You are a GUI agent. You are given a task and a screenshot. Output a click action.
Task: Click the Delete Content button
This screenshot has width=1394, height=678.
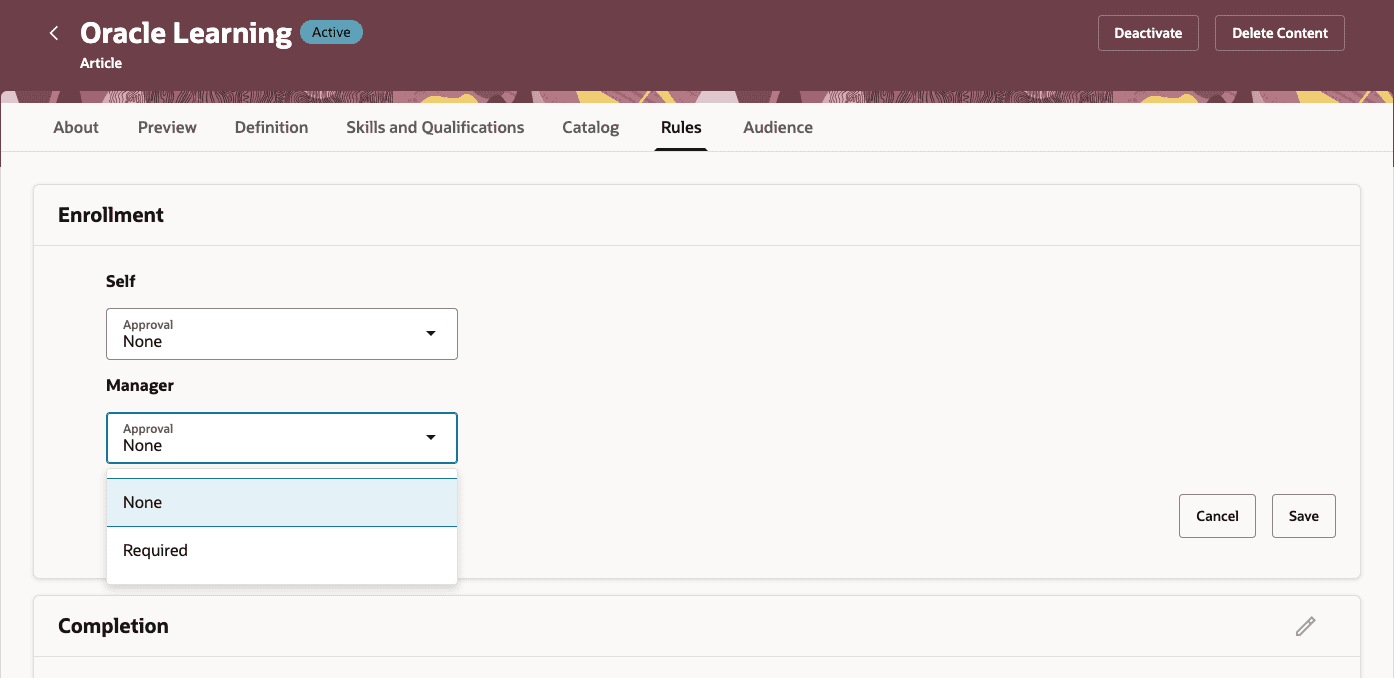point(1280,33)
